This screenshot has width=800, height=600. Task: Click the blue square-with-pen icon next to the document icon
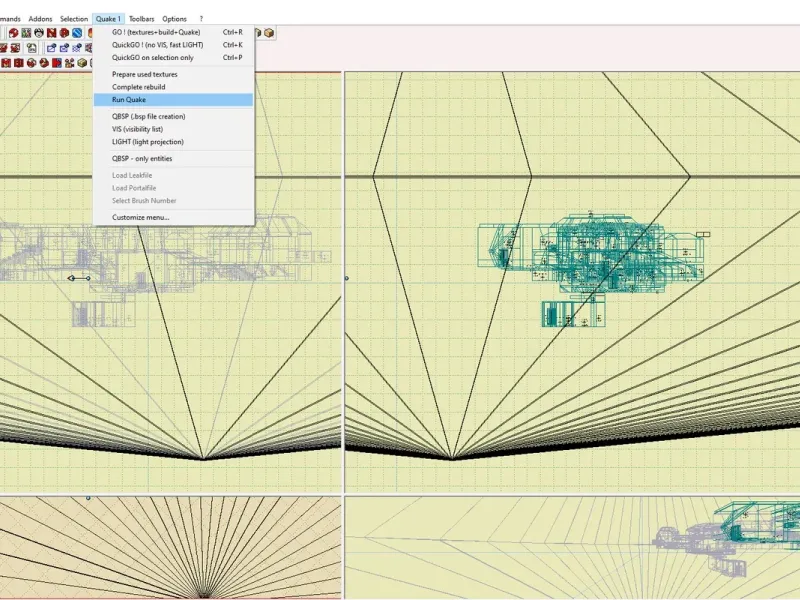[52, 48]
